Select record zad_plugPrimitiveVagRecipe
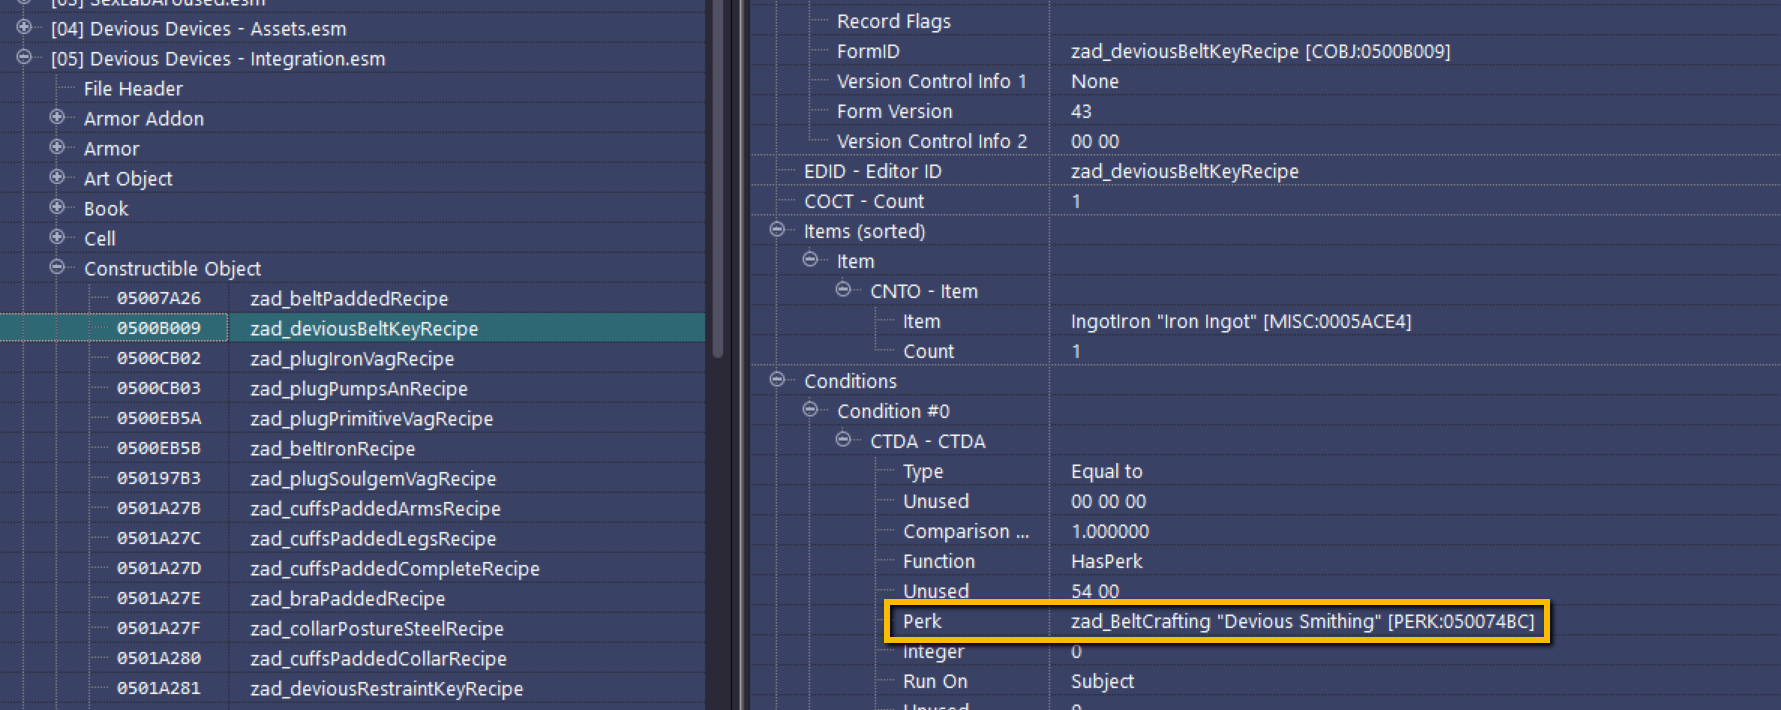Viewport: 1781px width, 710px height. click(371, 419)
